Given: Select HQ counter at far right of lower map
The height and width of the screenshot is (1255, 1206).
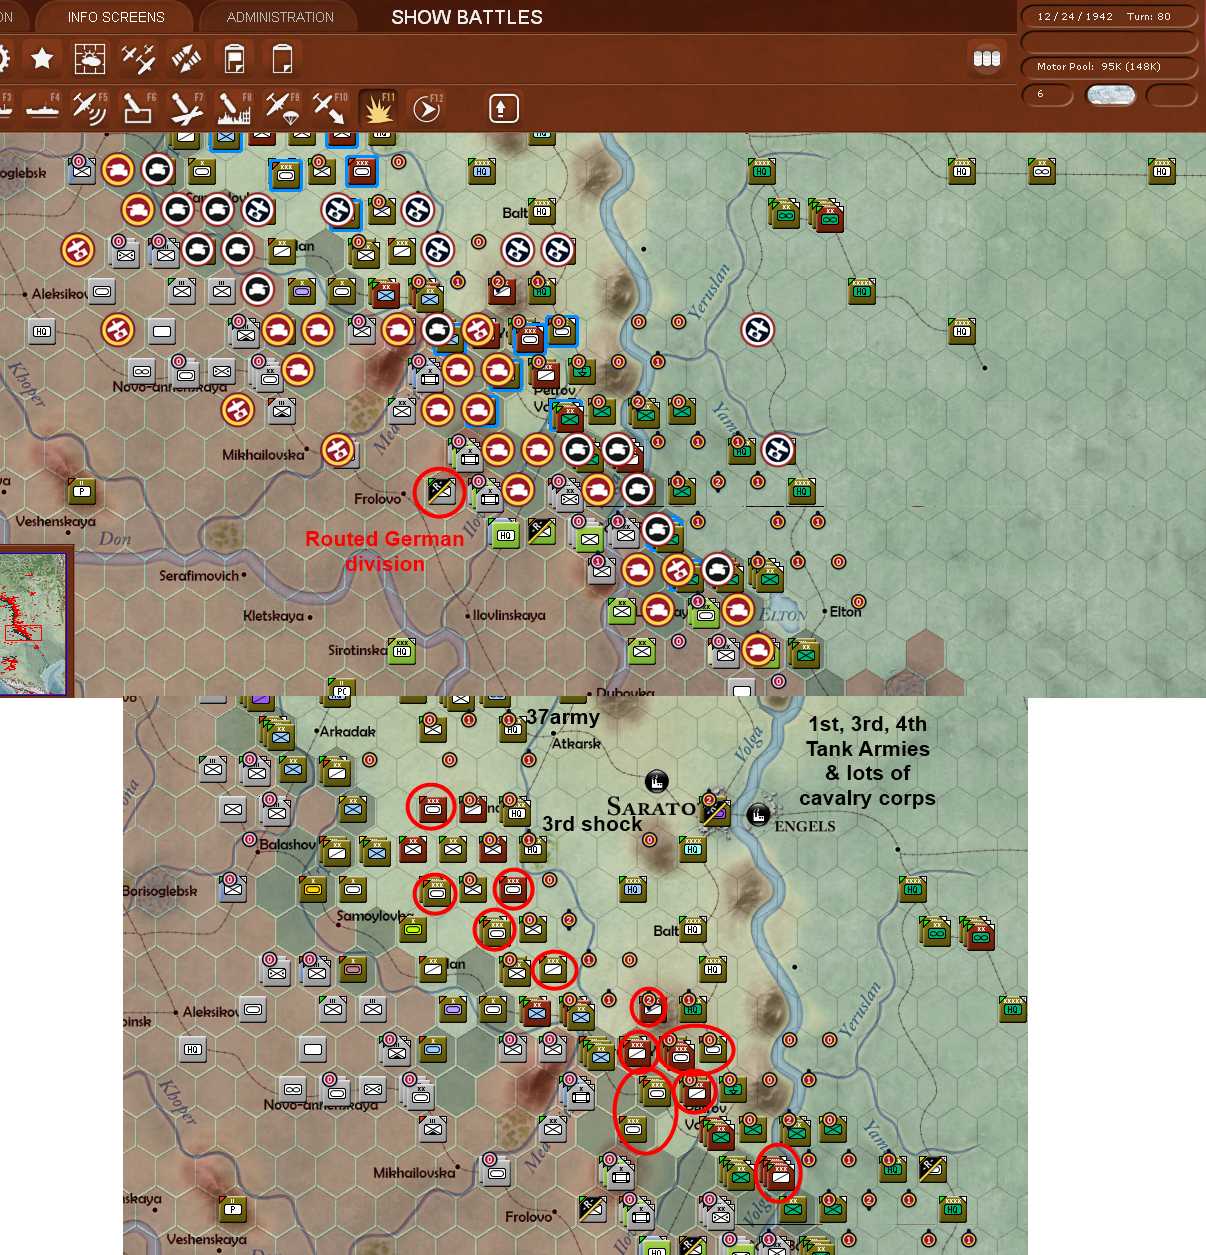Looking at the screenshot, I should (1013, 1009).
